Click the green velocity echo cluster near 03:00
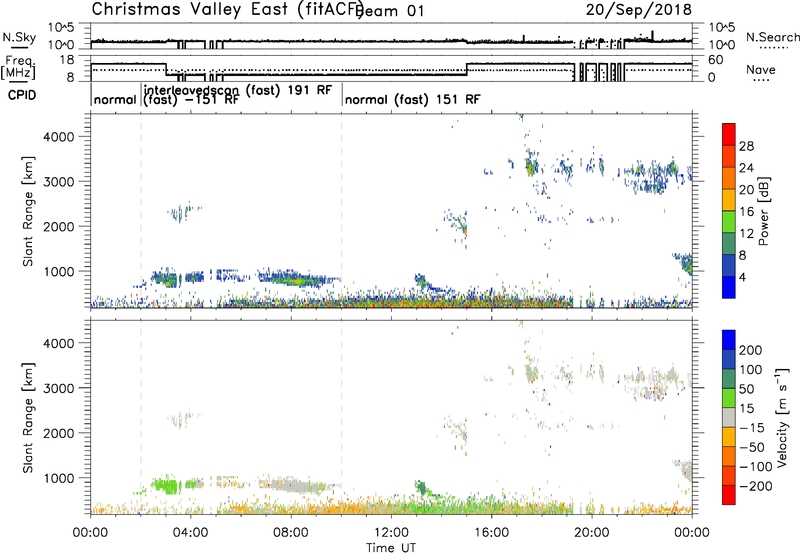Screen dimensions: 800x554 (x=167, y=485)
